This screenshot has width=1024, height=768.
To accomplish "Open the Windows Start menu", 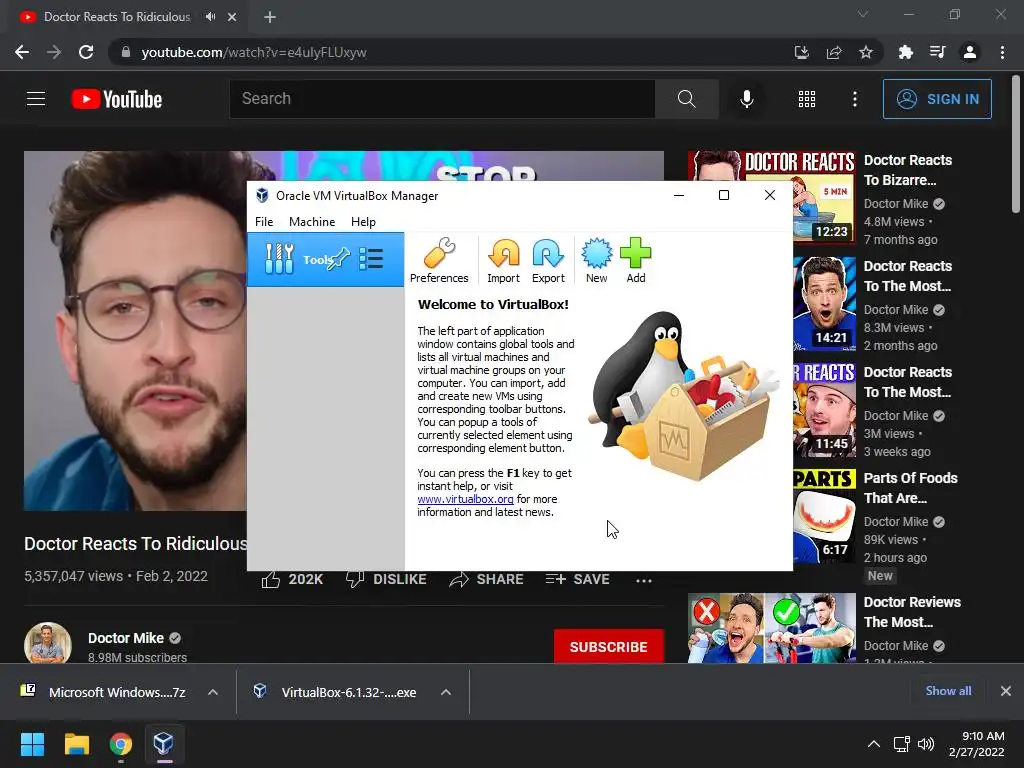I will (32, 744).
